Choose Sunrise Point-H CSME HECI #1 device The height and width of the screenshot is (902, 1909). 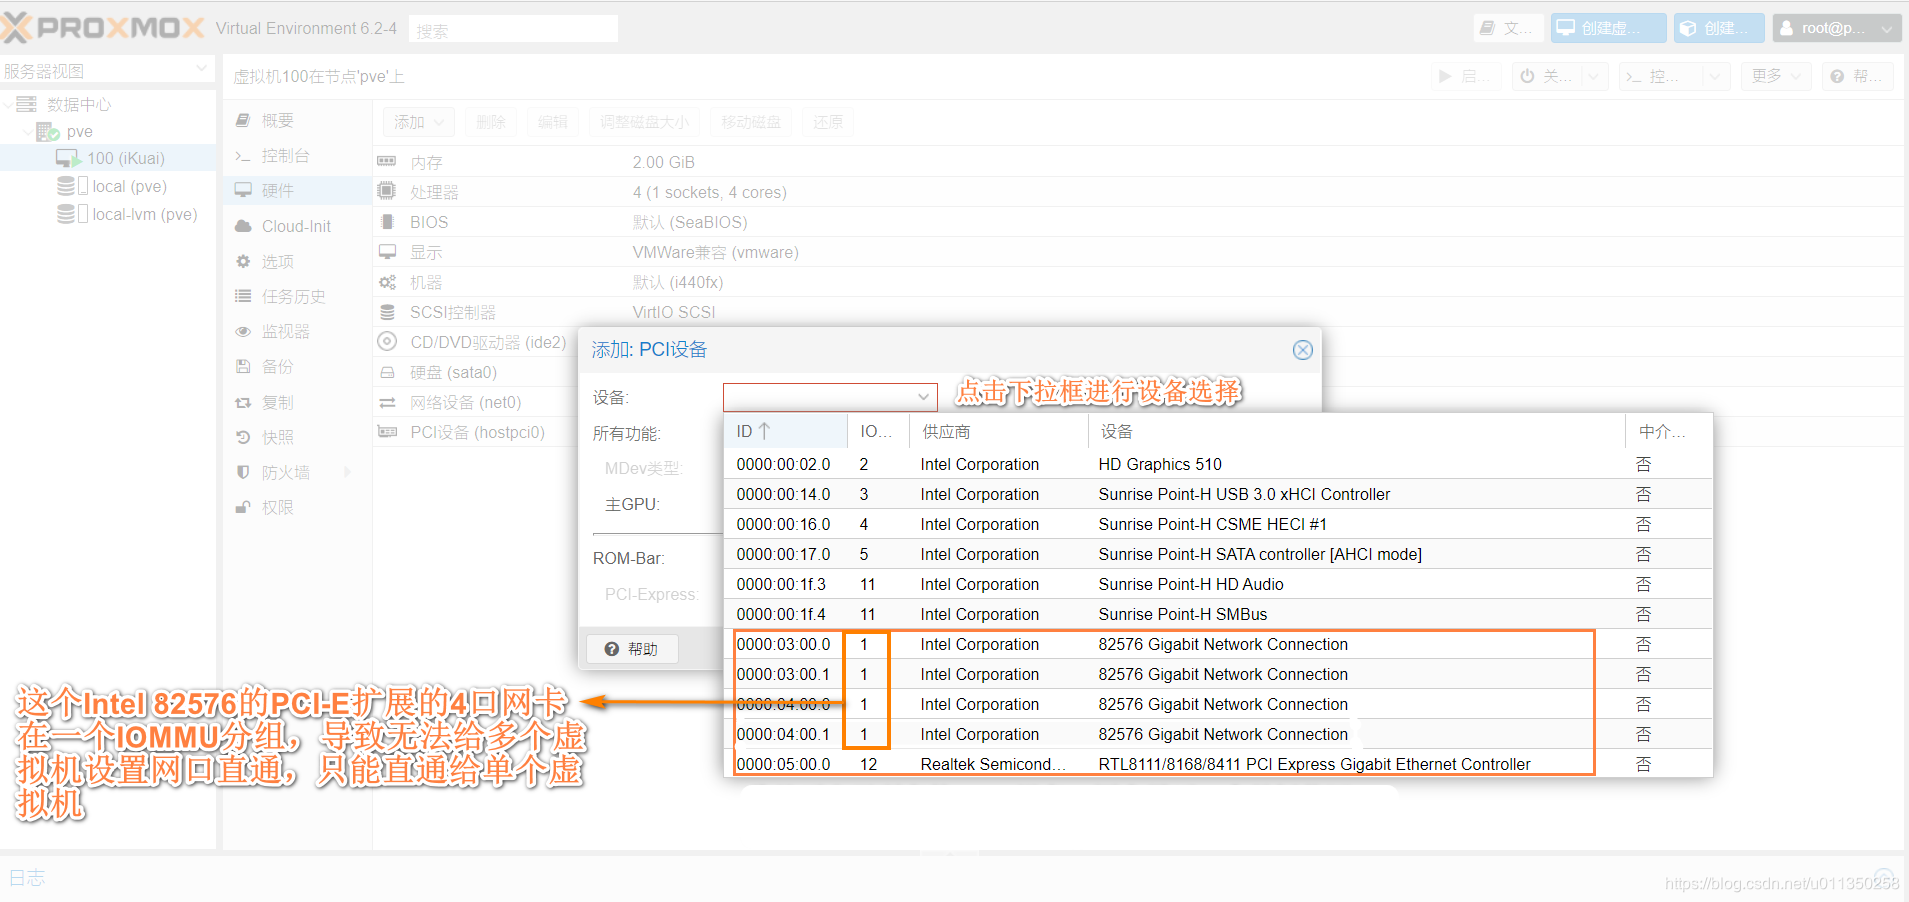coord(1218,524)
